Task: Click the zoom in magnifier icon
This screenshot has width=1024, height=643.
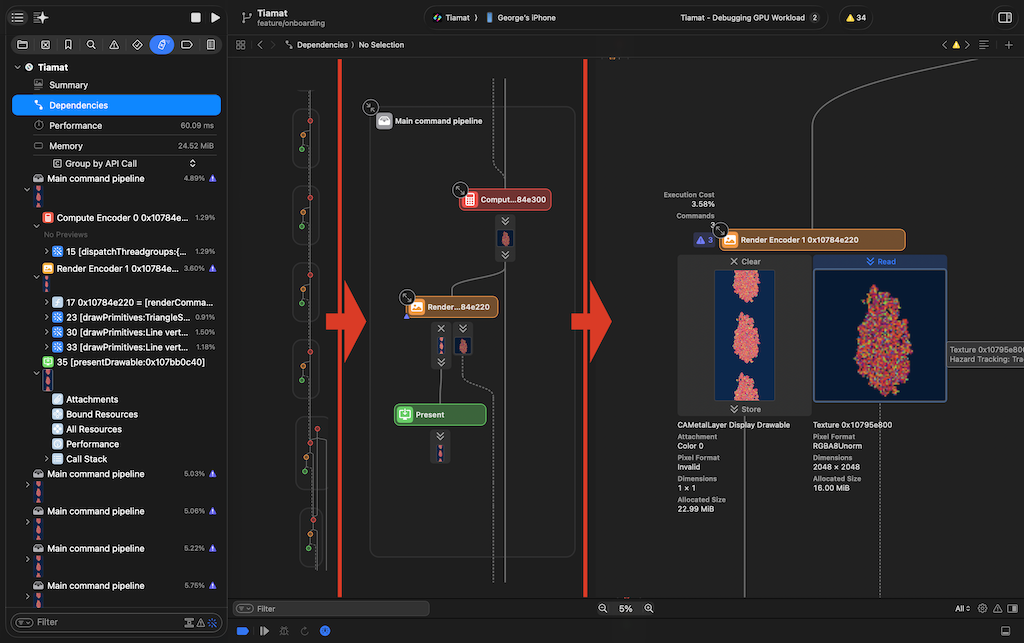Action: tap(649, 608)
